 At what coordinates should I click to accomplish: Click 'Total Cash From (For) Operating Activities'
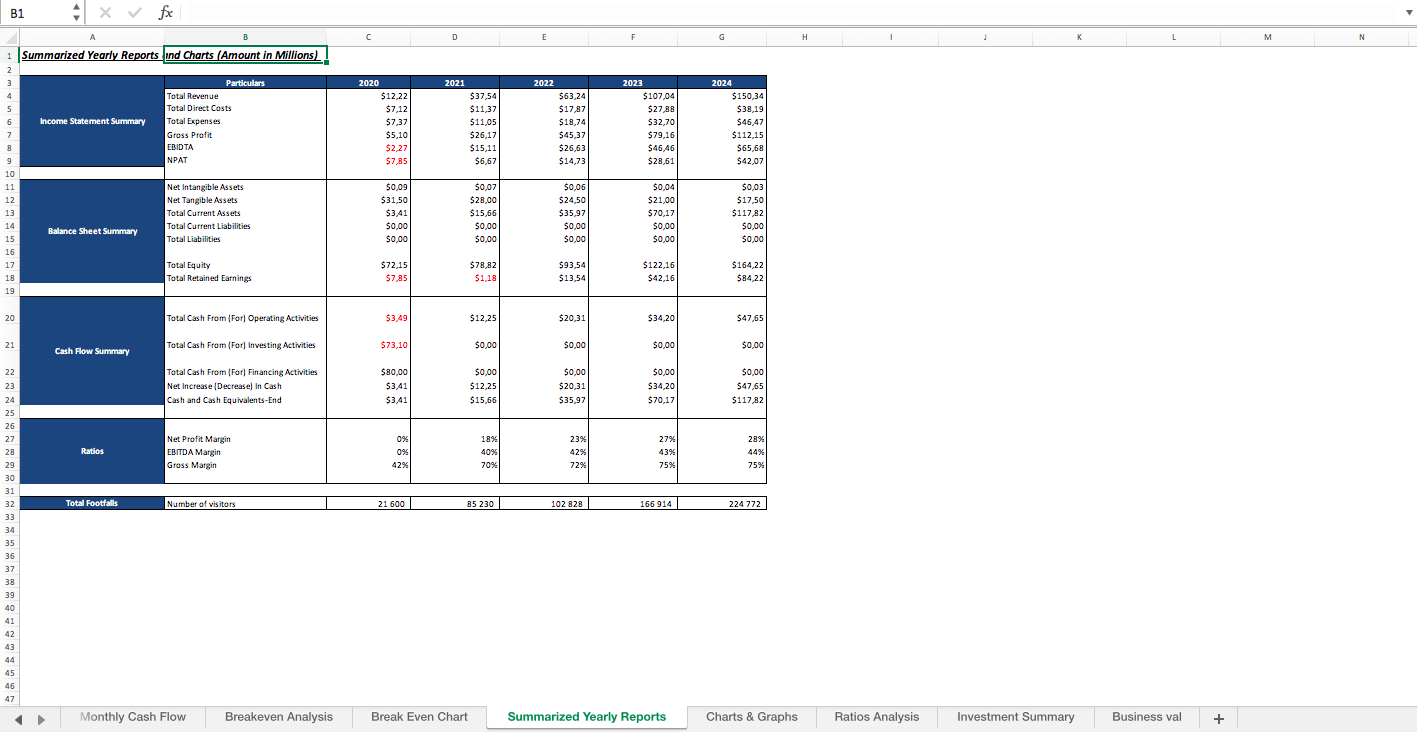coord(242,318)
